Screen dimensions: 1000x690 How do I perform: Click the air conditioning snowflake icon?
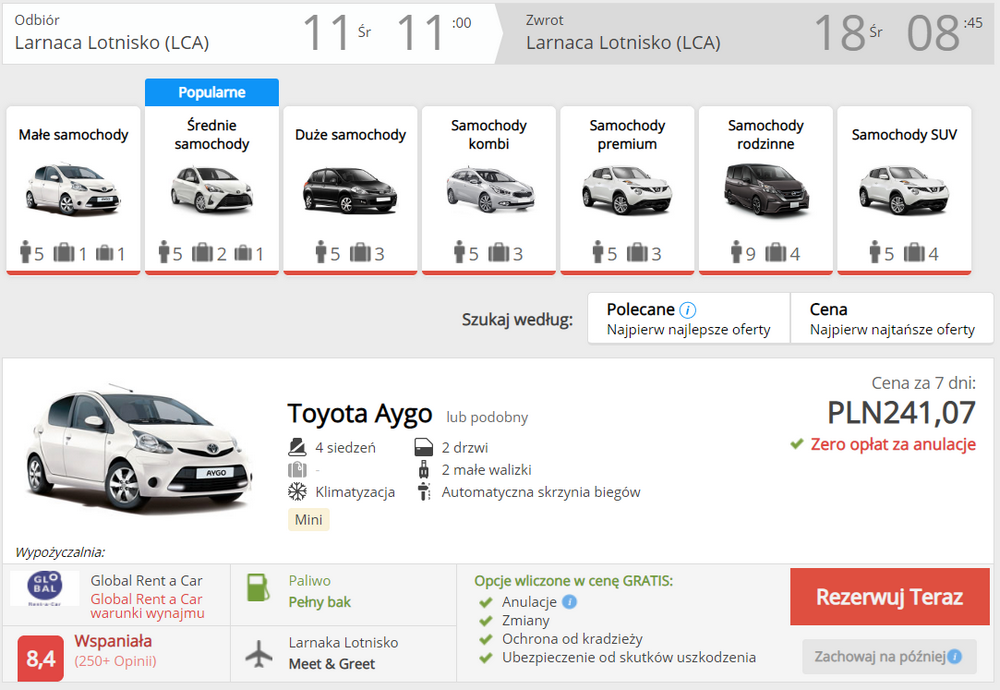point(297,492)
